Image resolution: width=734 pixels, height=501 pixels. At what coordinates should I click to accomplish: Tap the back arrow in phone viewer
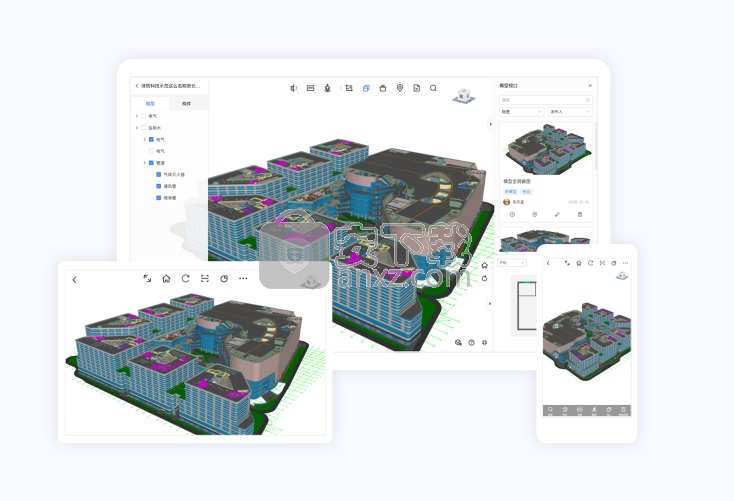[x=548, y=263]
